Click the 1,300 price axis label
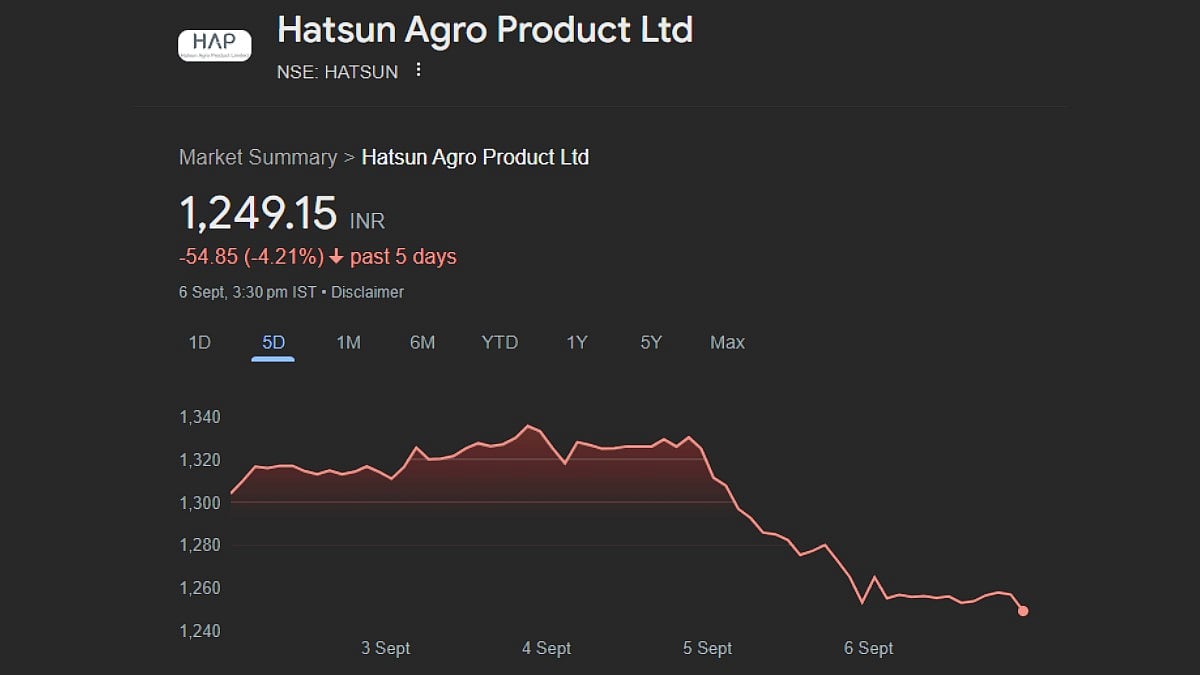This screenshot has height=675, width=1200. (200, 502)
